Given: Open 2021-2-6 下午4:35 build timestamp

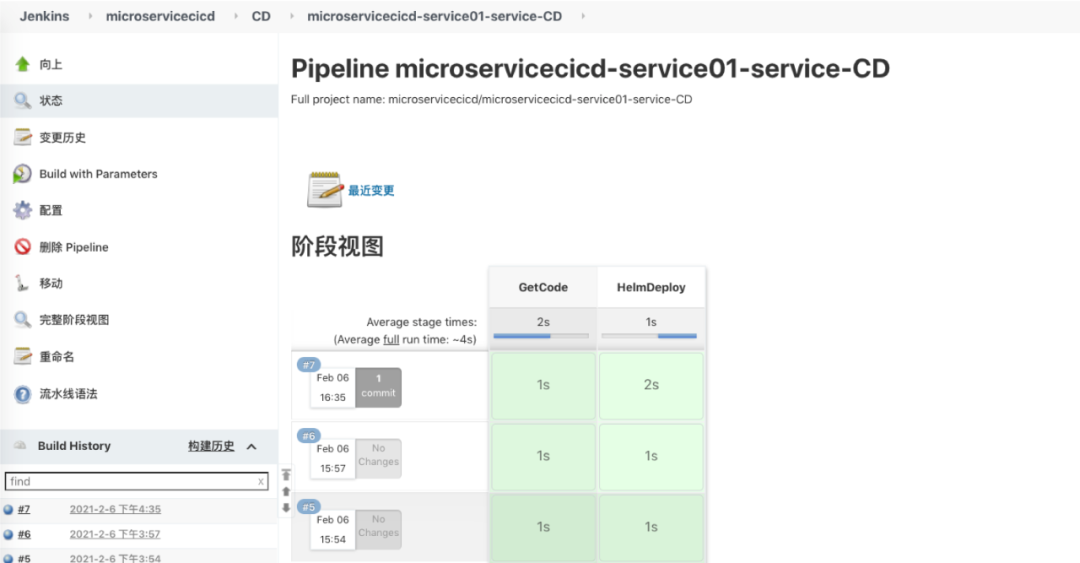Looking at the screenshot, I should [x=115, y=509].
